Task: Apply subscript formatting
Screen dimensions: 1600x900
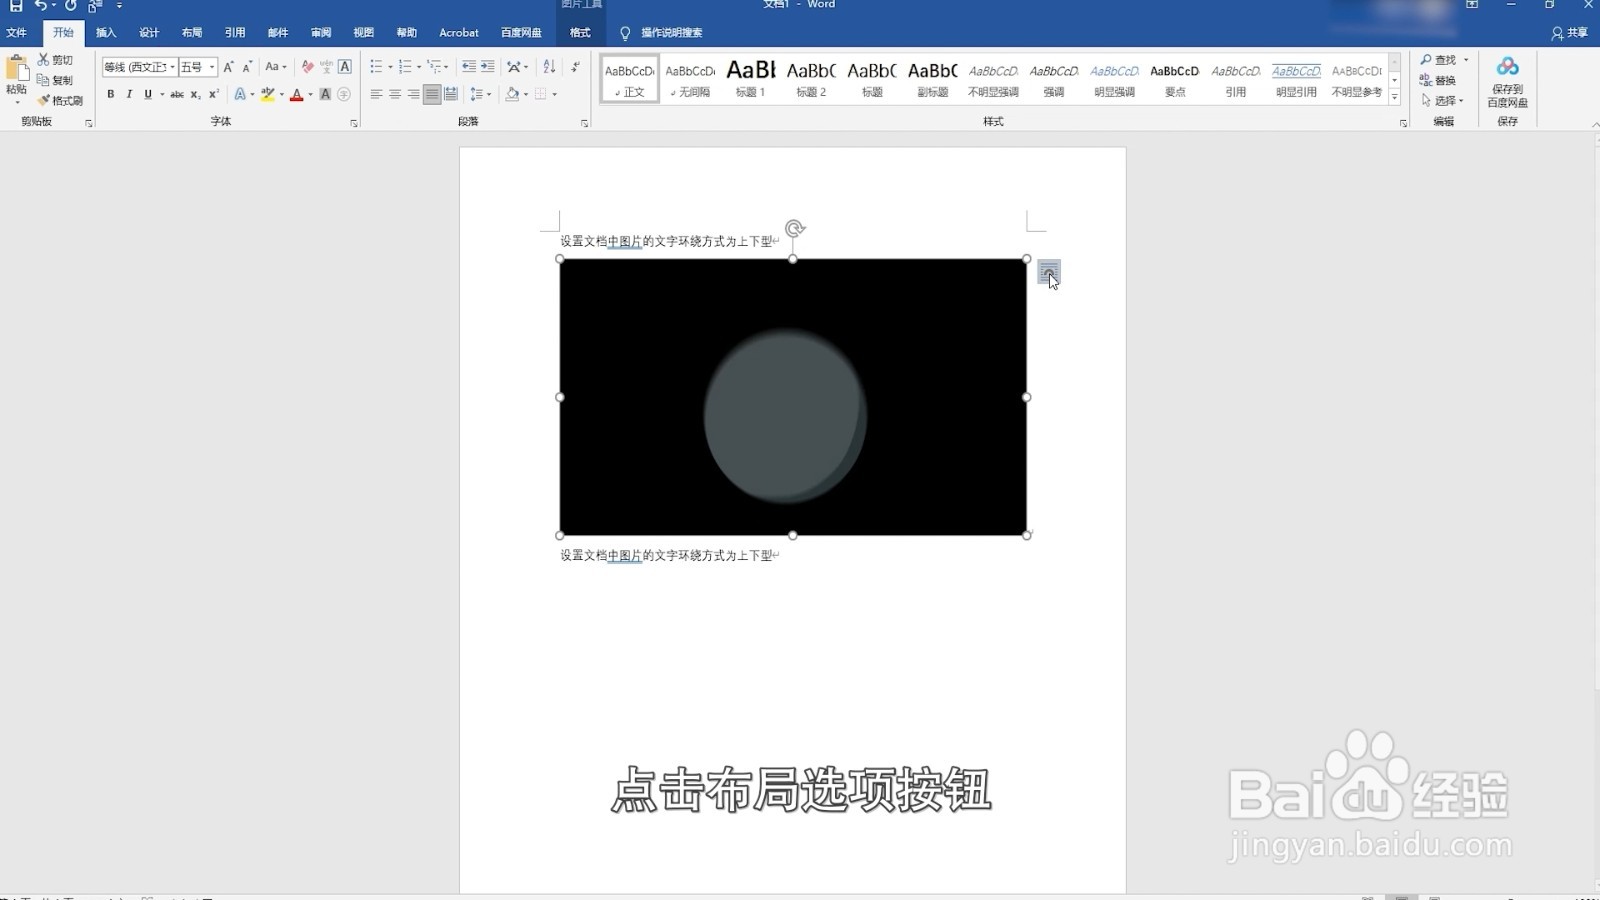Action: tap(195, 94)
